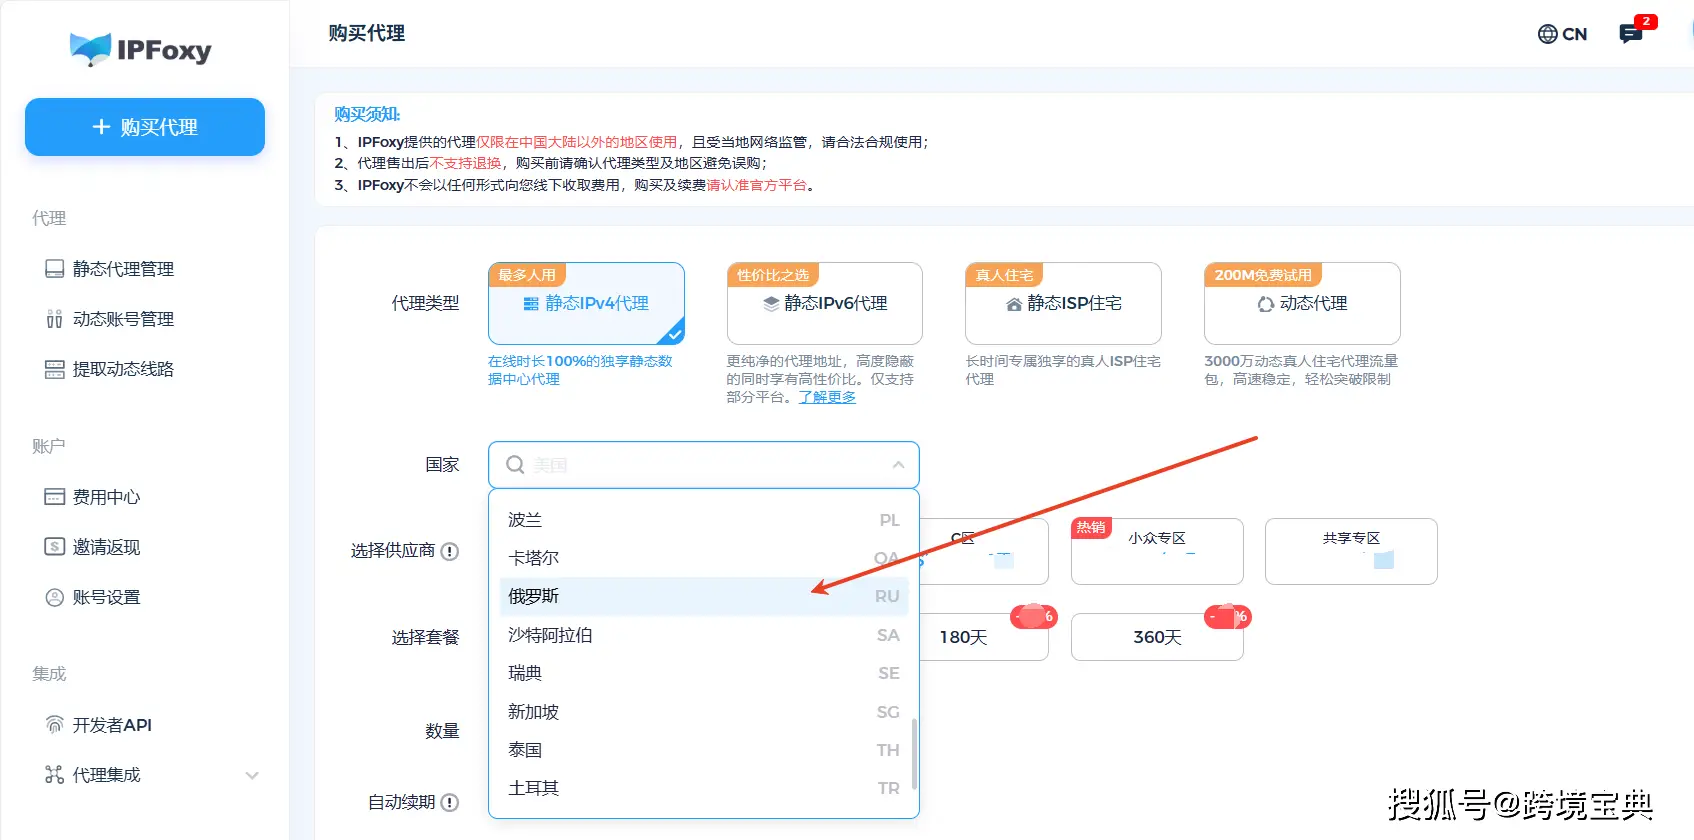Click the country list scrollbar

tap(914, 753)
